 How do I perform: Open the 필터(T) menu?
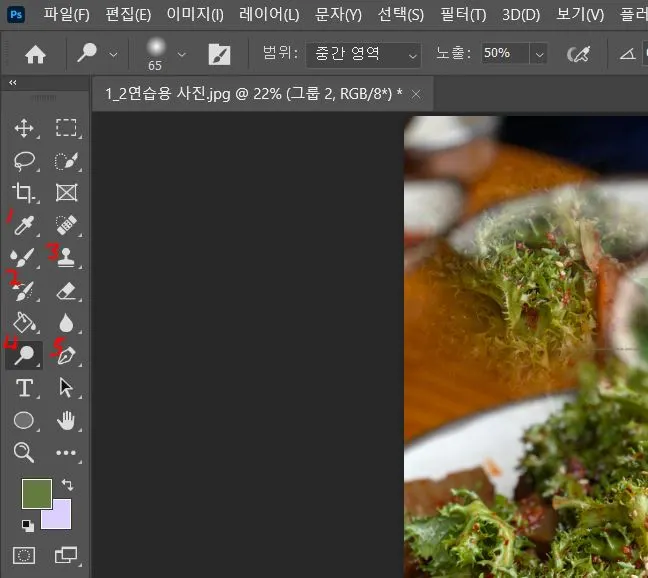(463, 15)
